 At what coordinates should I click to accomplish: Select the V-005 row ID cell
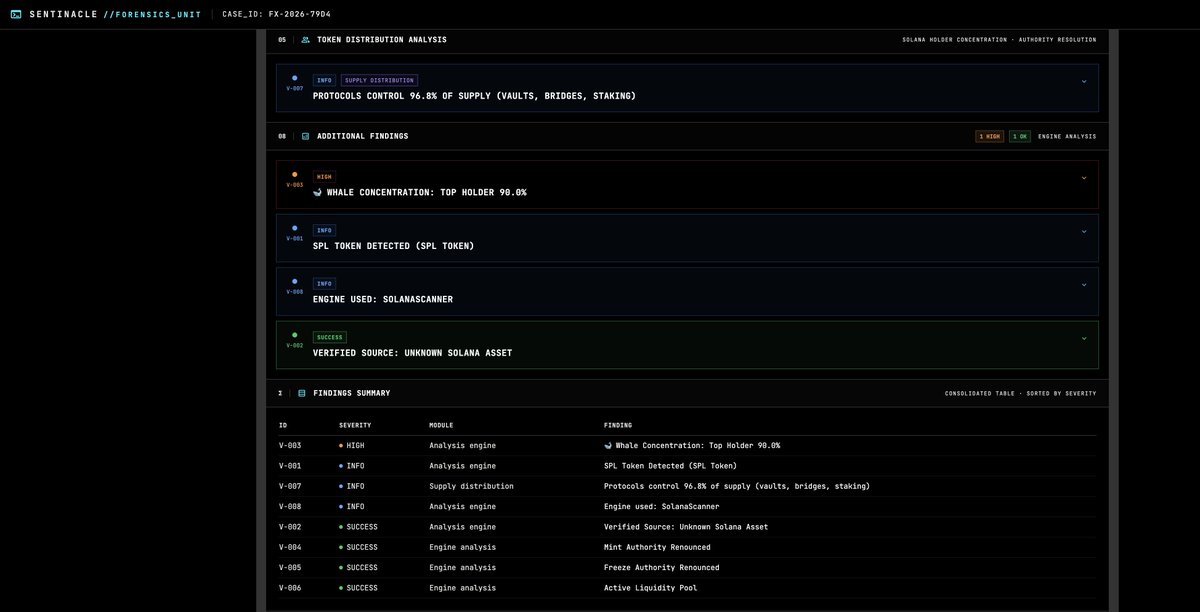click(x=290, y=568)
